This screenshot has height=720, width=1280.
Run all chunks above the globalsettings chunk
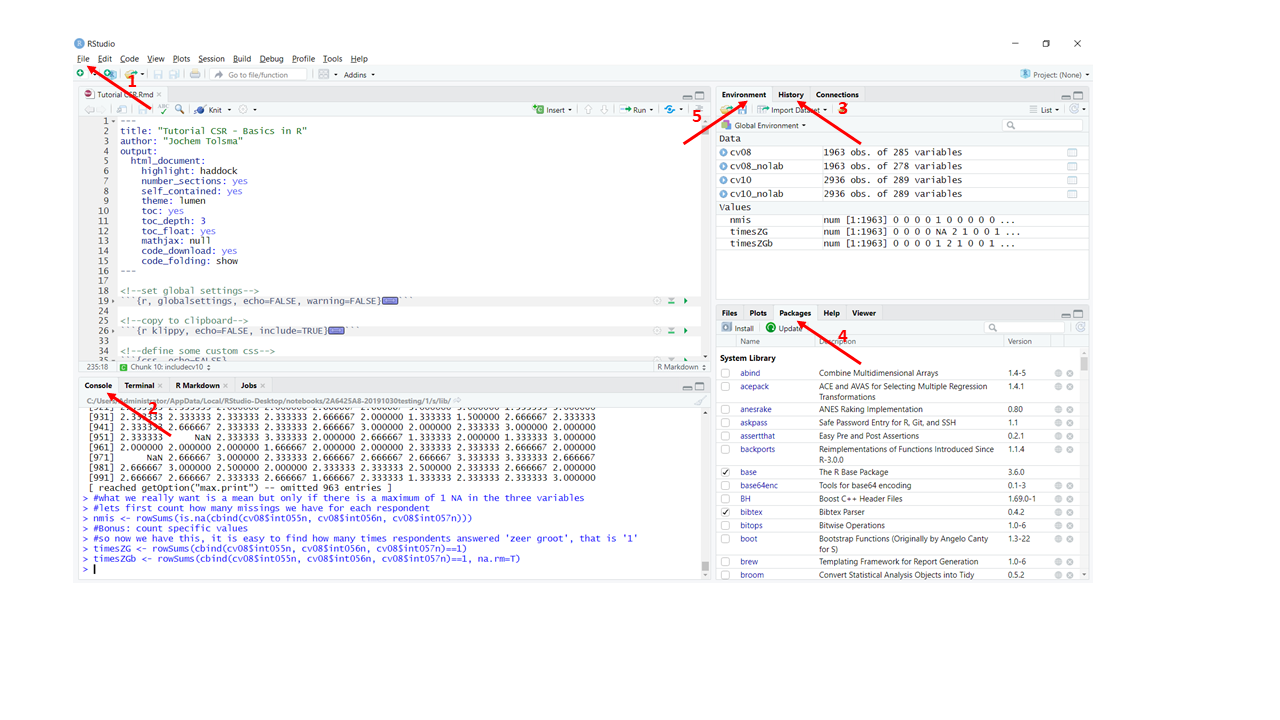[671, 300]
